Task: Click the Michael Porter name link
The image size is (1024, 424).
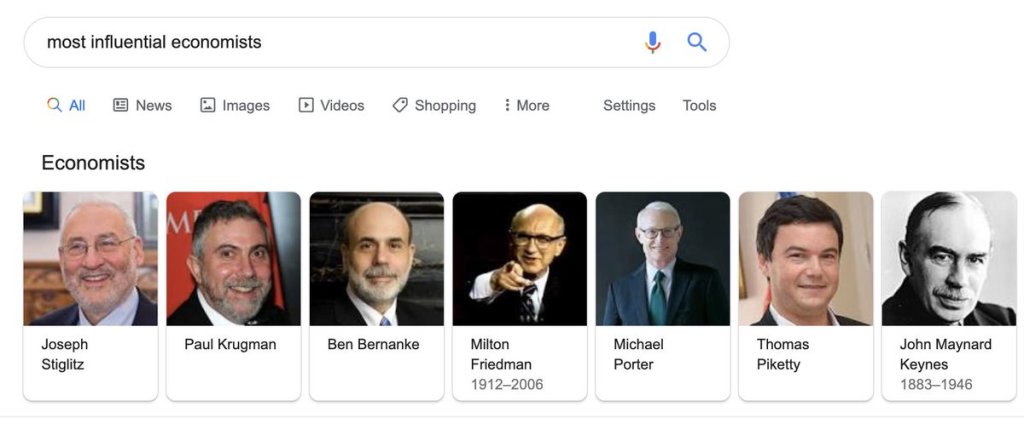Action: click(x=638, y=354)
